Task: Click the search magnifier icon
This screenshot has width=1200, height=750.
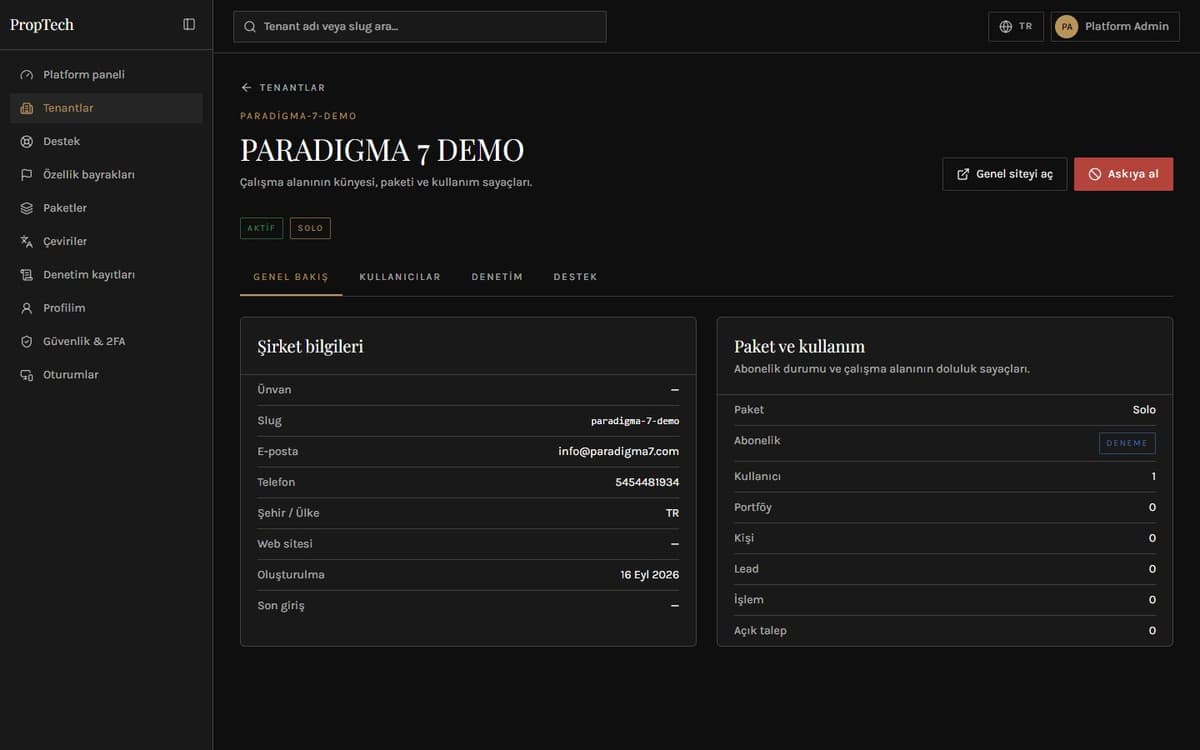Action: [x=250, y=27]
